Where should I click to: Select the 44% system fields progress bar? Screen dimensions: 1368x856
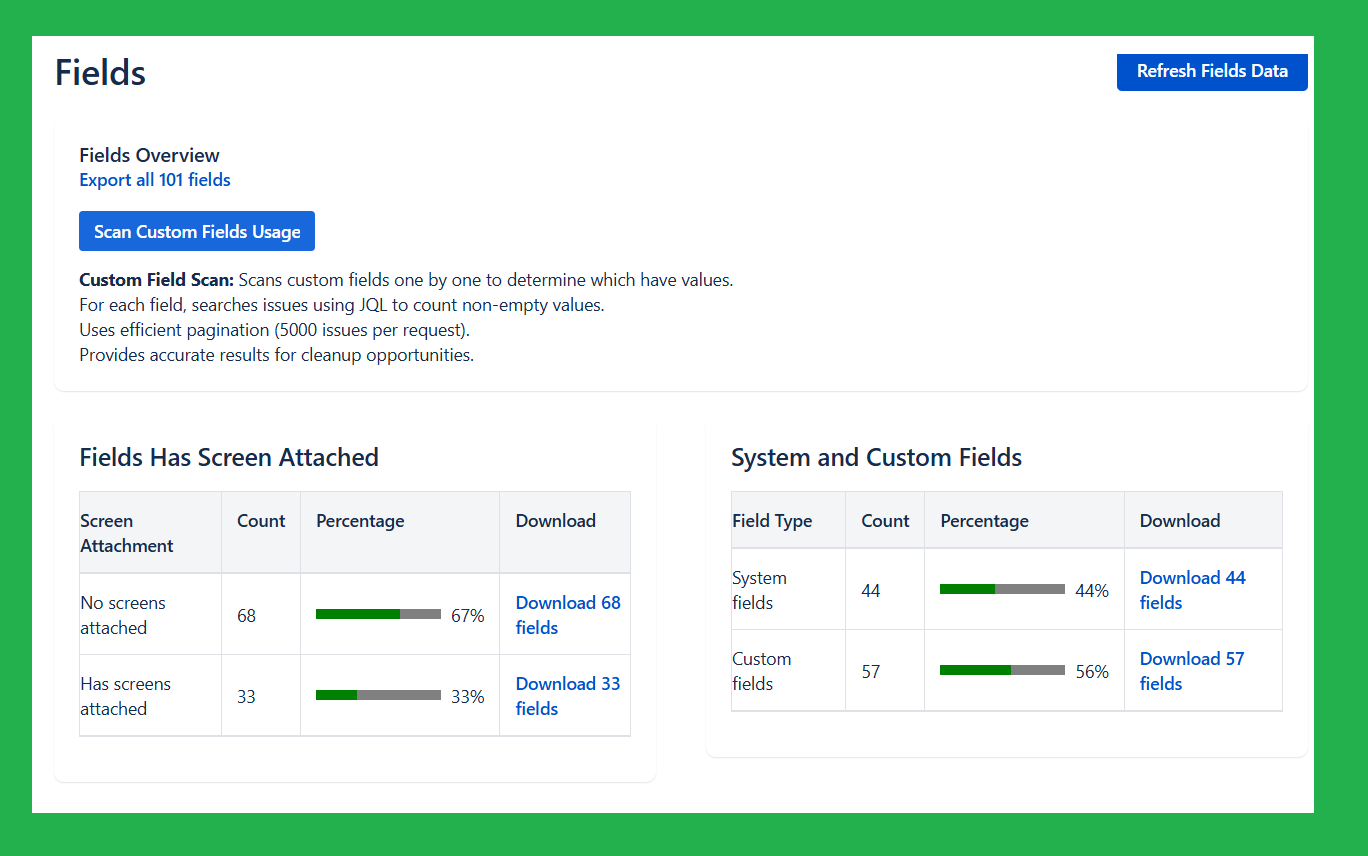[1002, 590]
